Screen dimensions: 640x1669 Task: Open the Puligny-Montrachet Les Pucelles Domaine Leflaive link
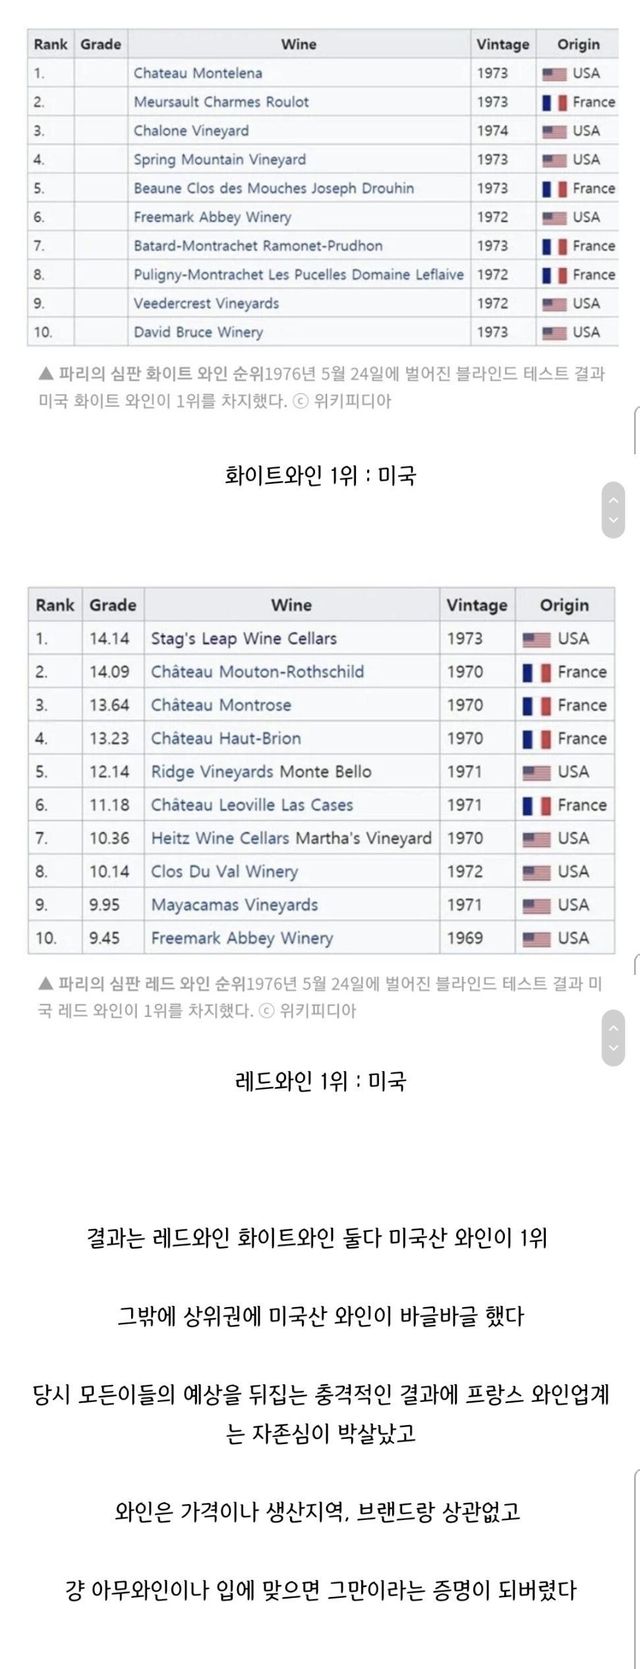pos(299,275)
